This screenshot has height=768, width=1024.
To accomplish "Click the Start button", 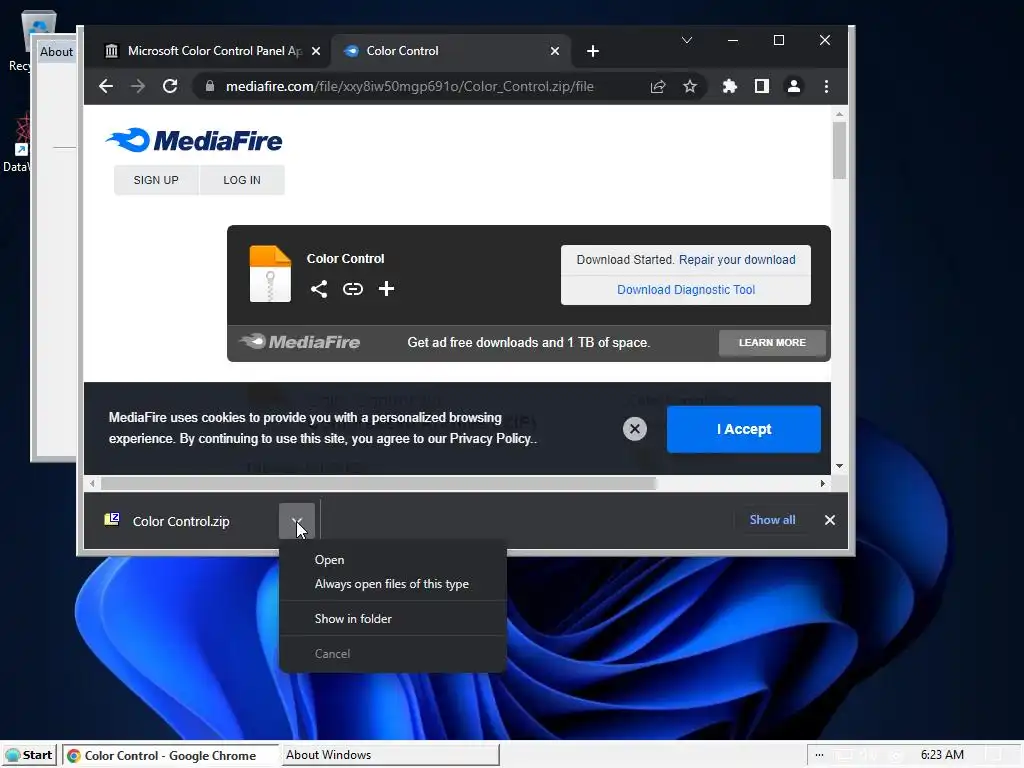I will pyautogui.click(x=29, y=755).
